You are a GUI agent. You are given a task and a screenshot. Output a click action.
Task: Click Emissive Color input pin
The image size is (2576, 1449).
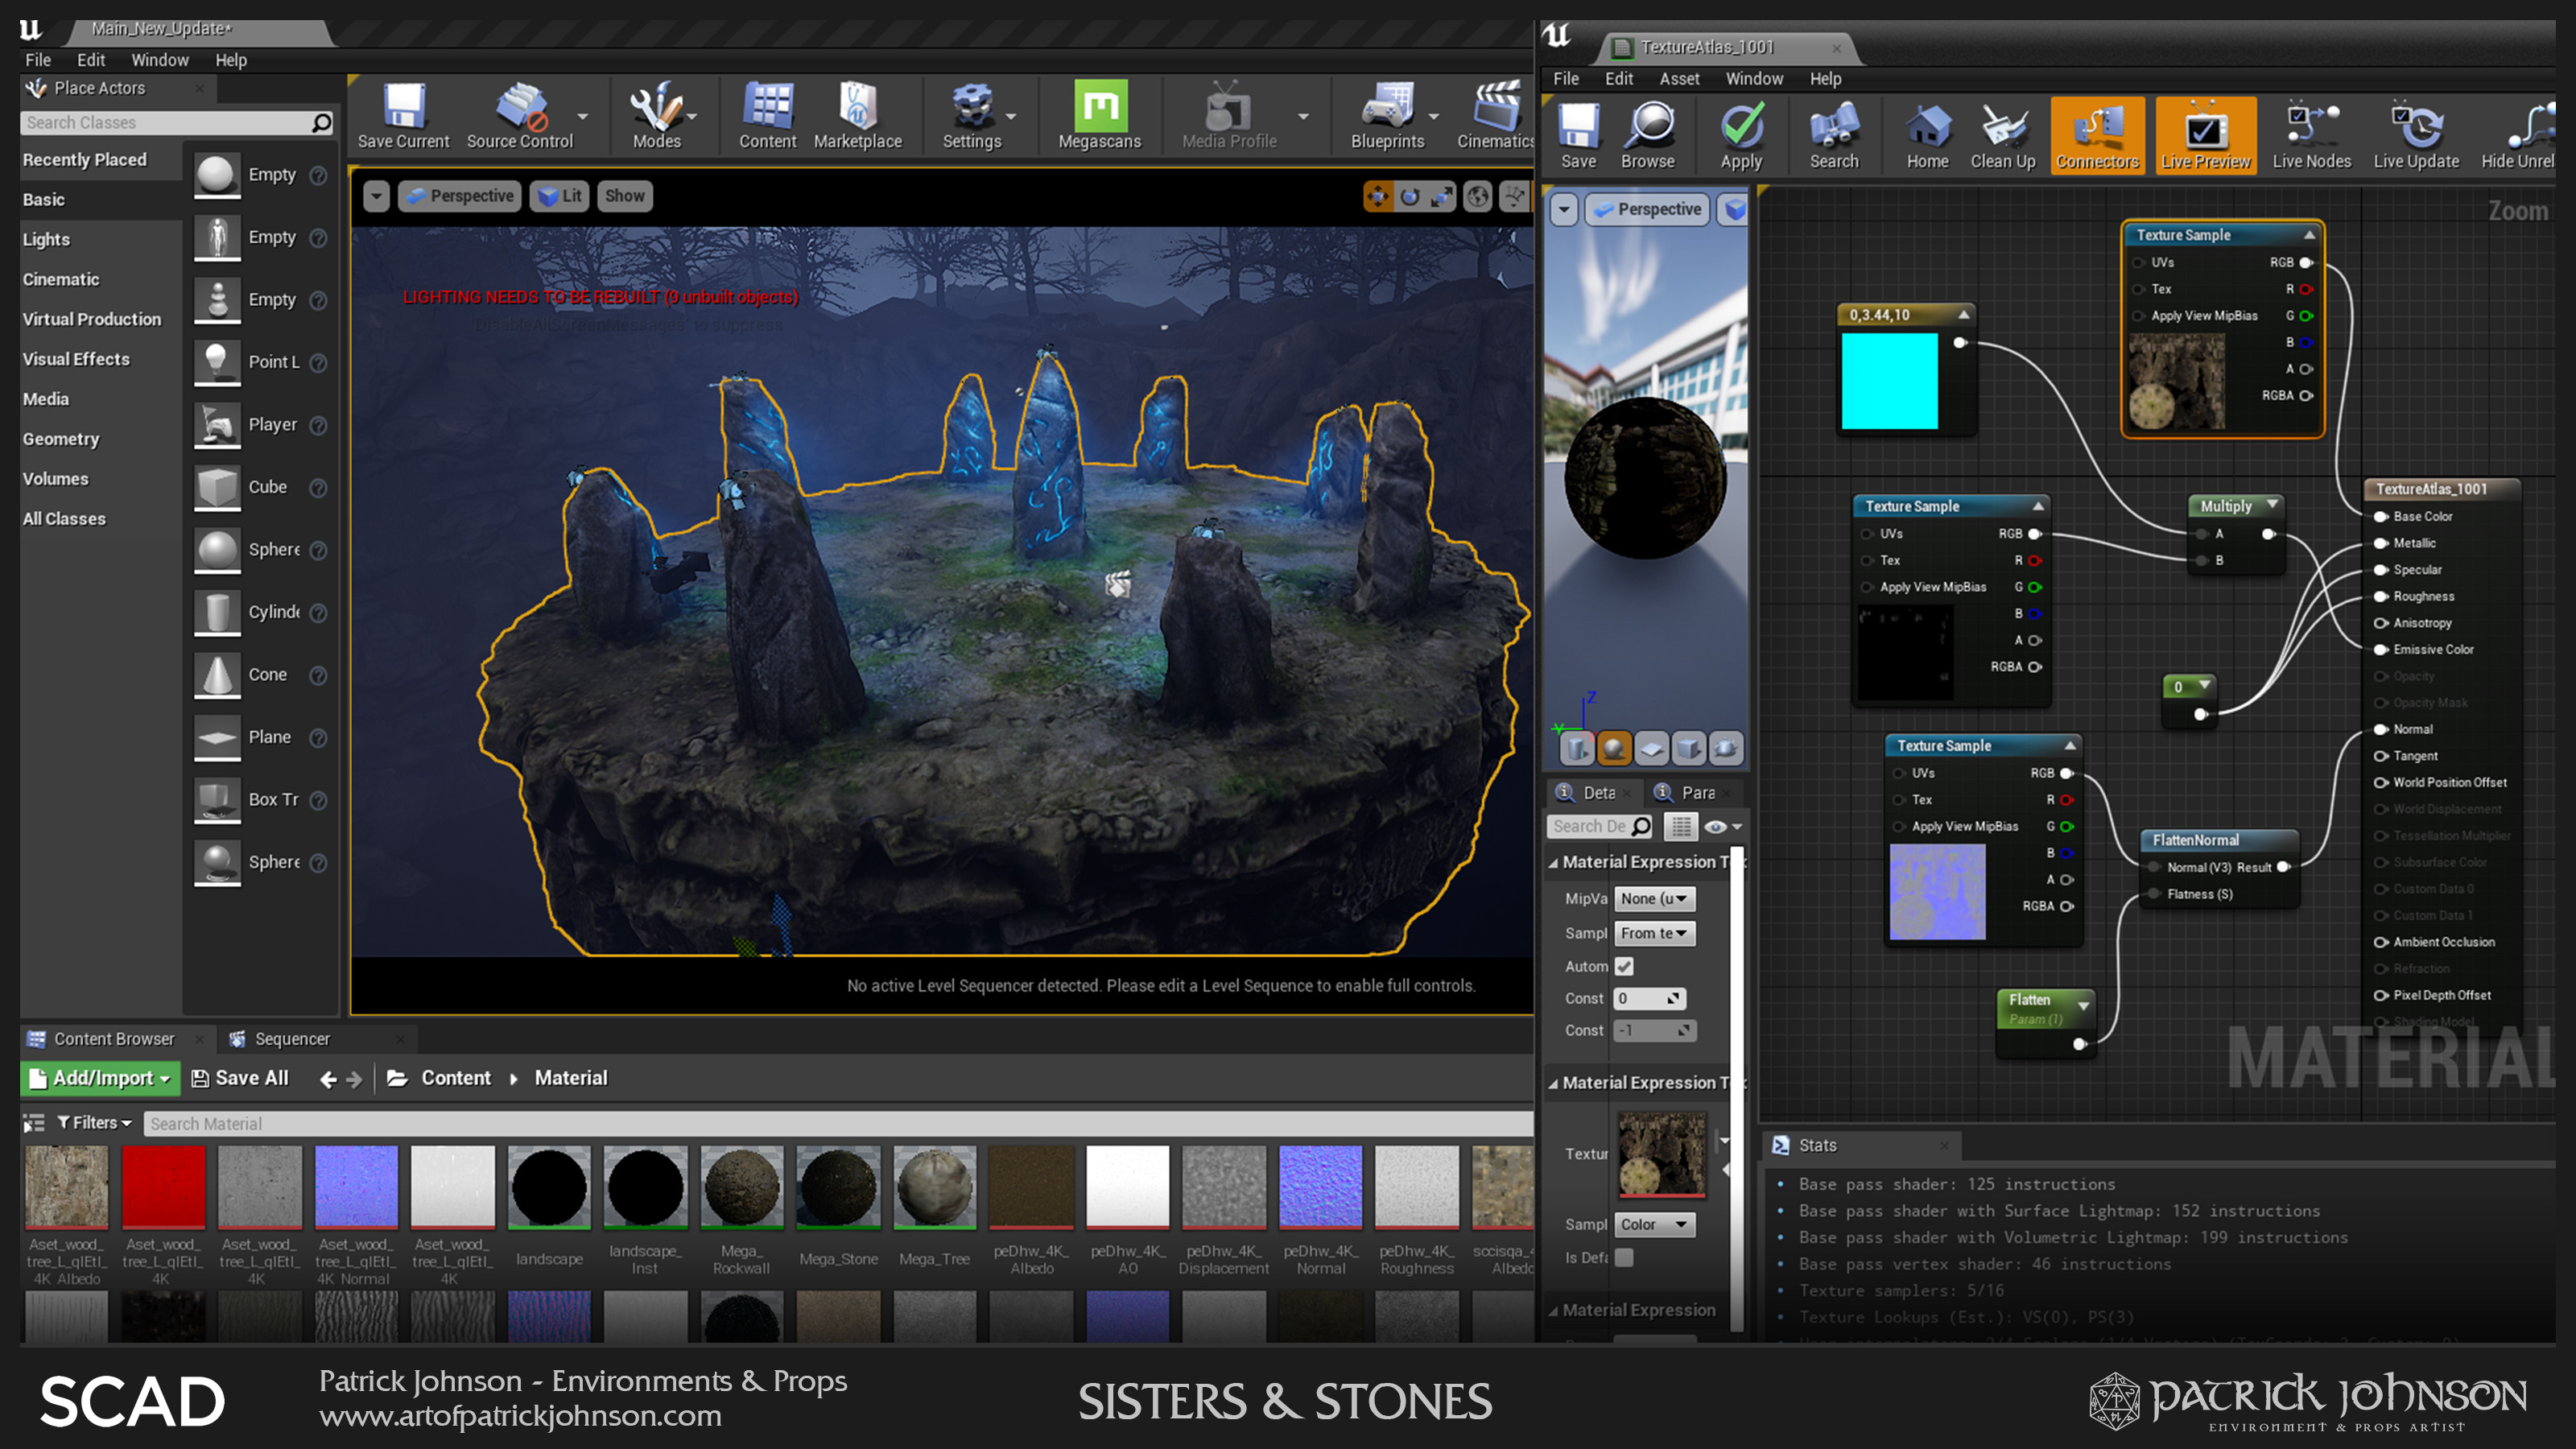[2381, 649]
